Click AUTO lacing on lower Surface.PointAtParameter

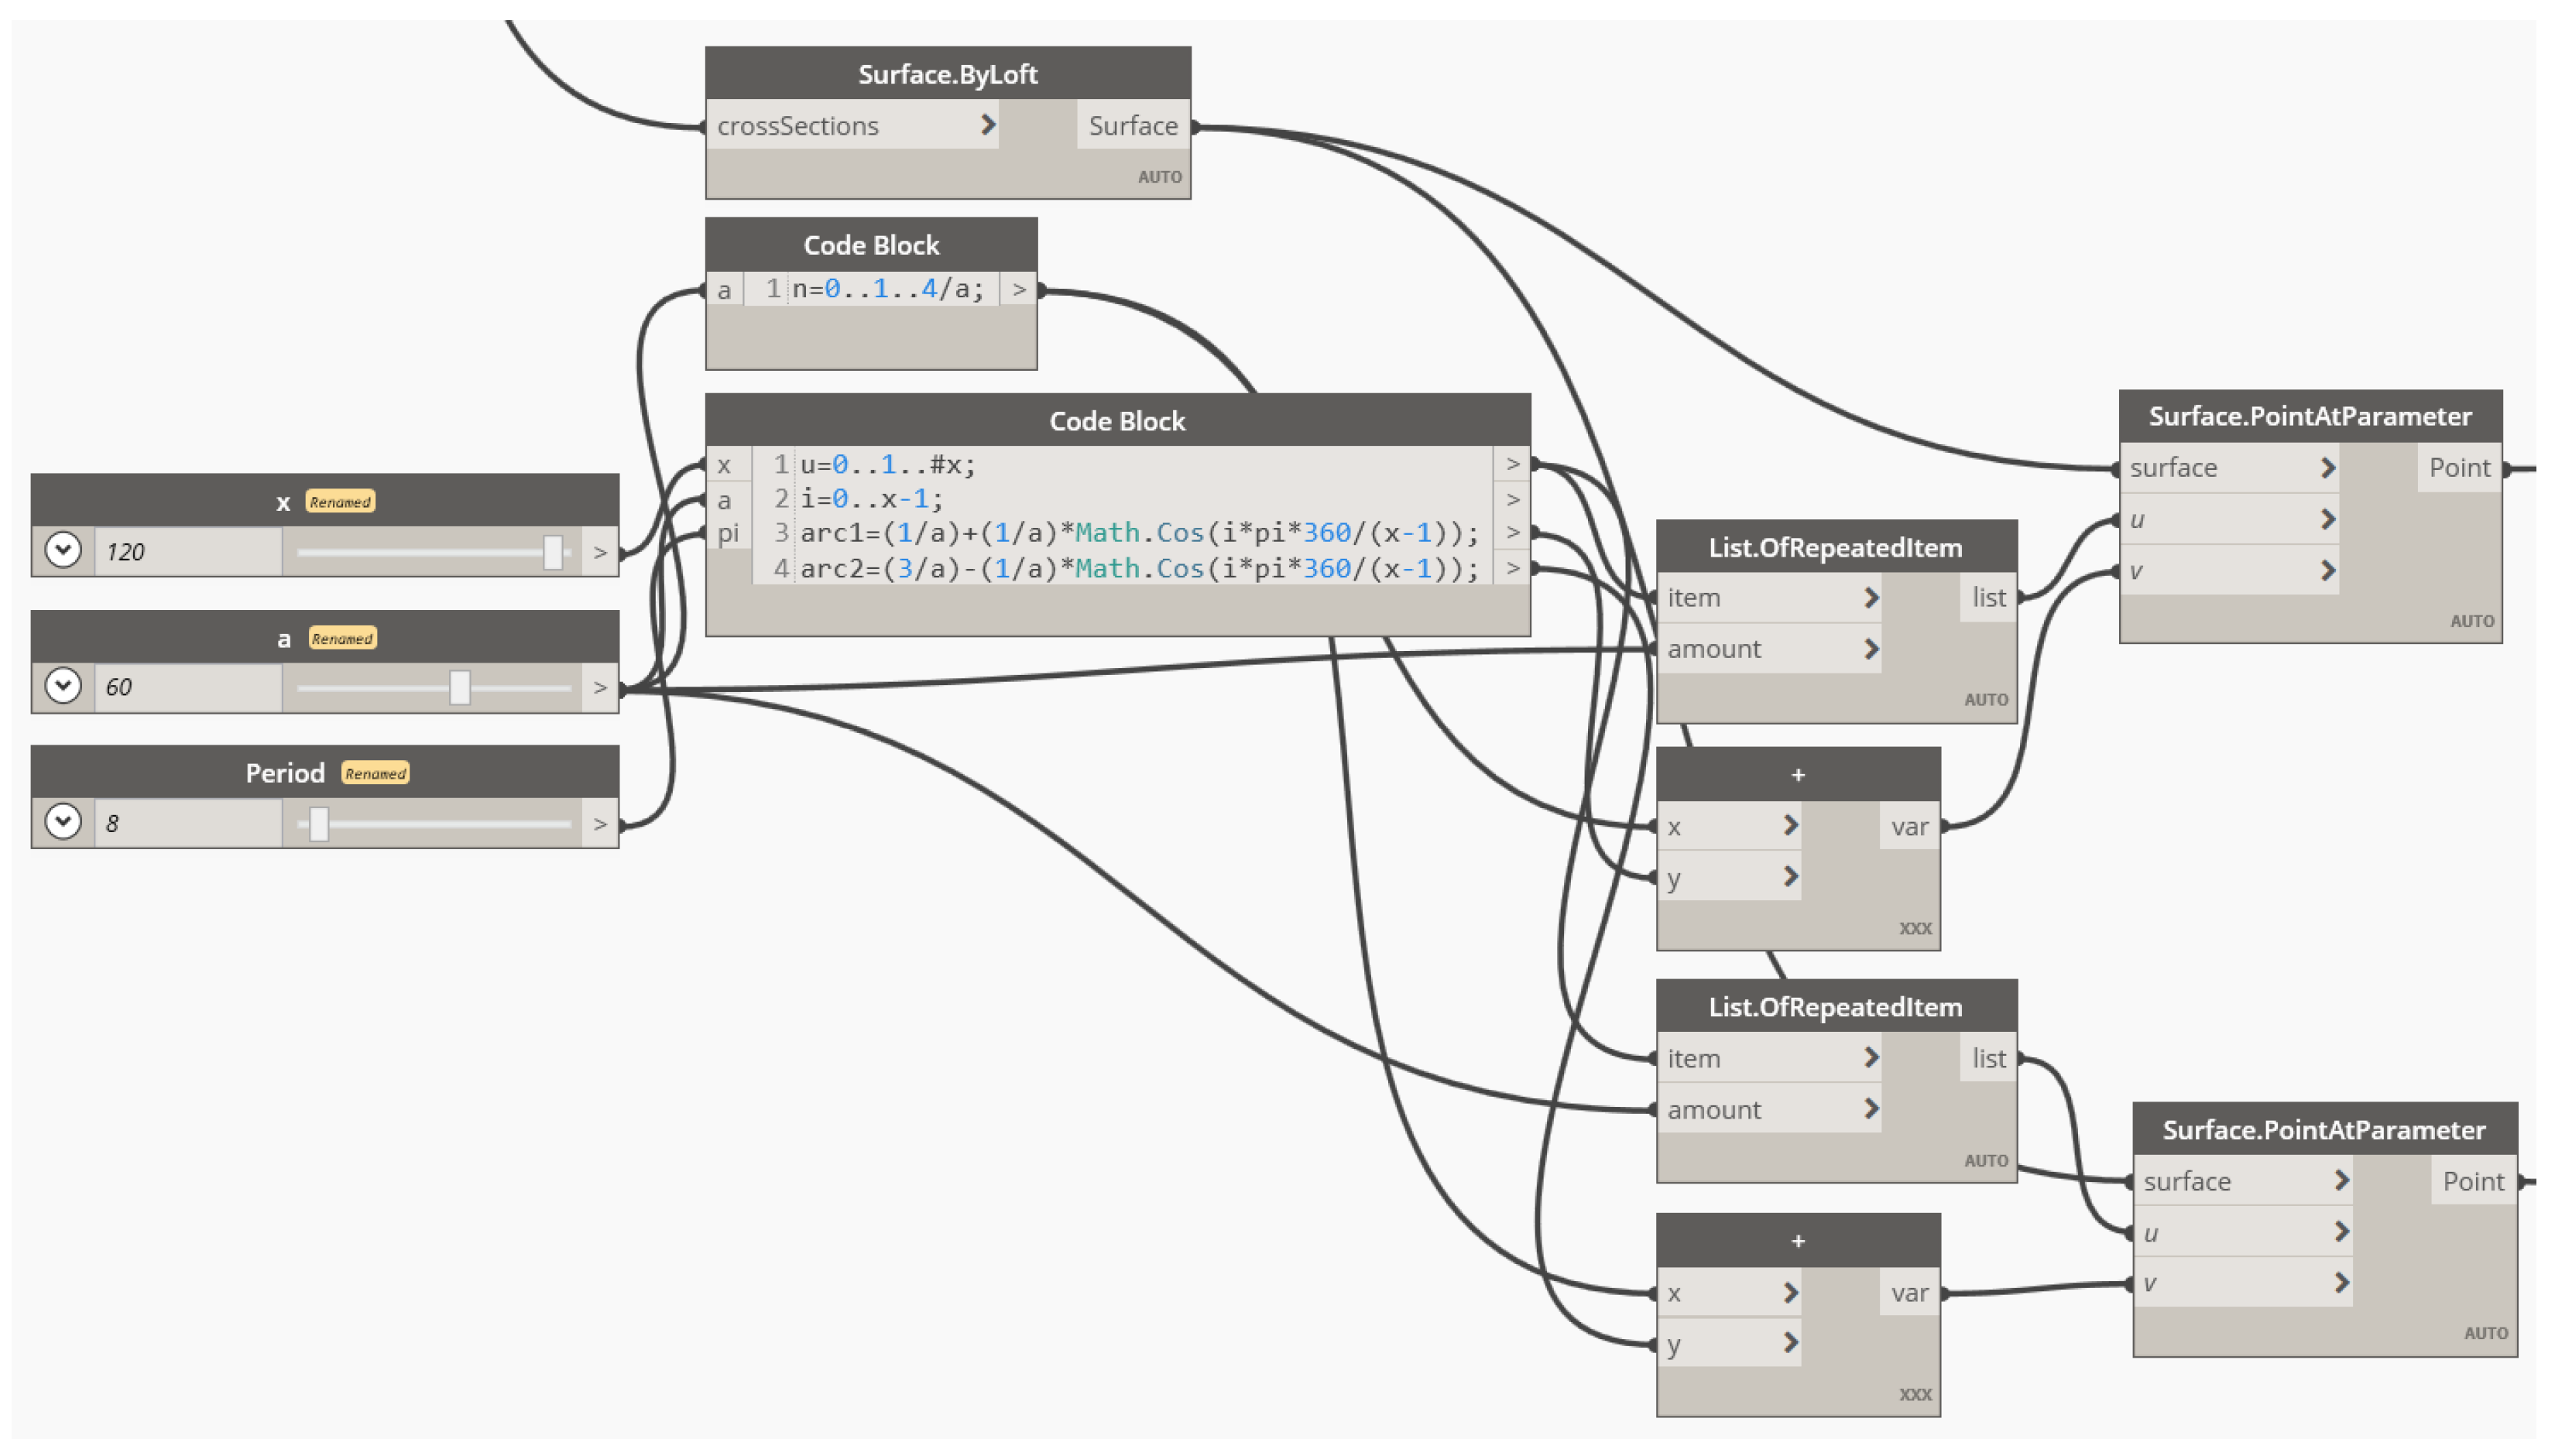(2485, 1333)
